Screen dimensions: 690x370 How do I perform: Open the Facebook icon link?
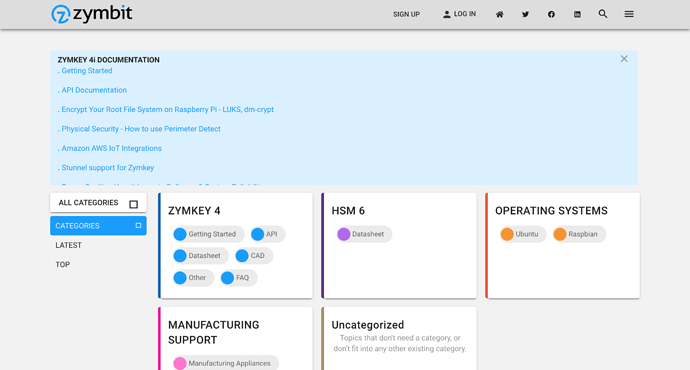tap(551, 15)
